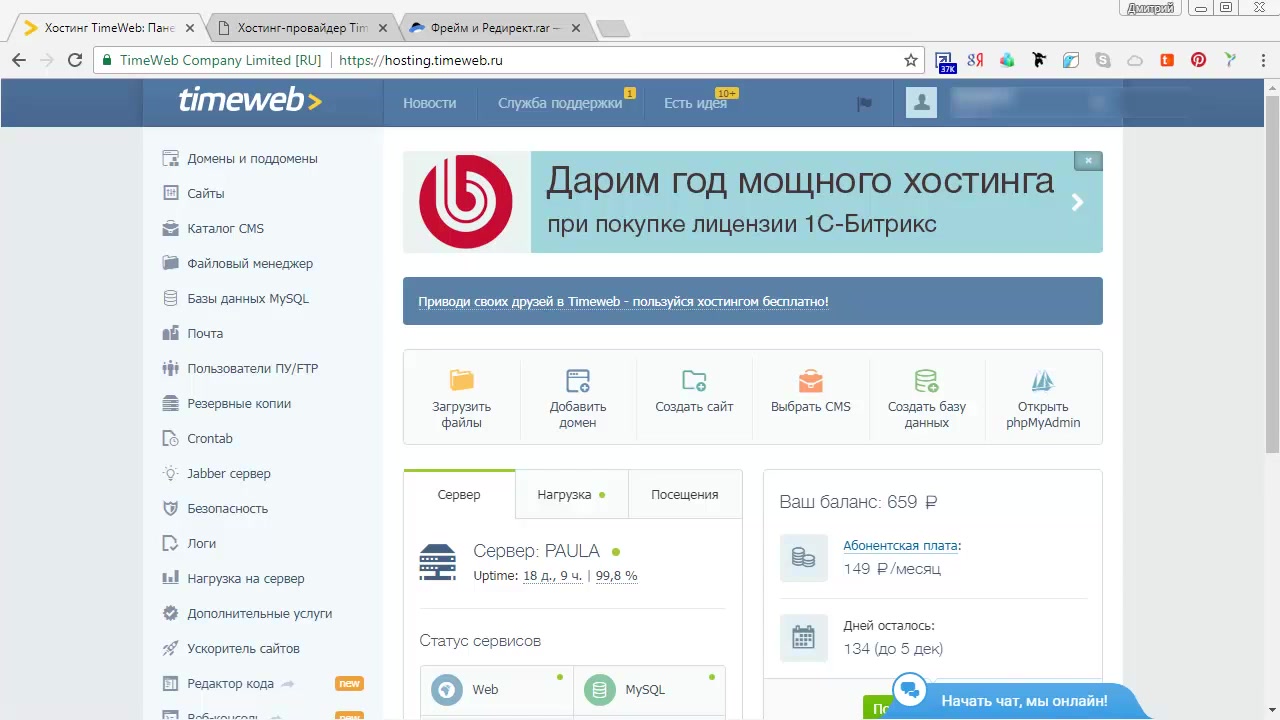Click the Безопасность shield icon

tap(170, 508)
